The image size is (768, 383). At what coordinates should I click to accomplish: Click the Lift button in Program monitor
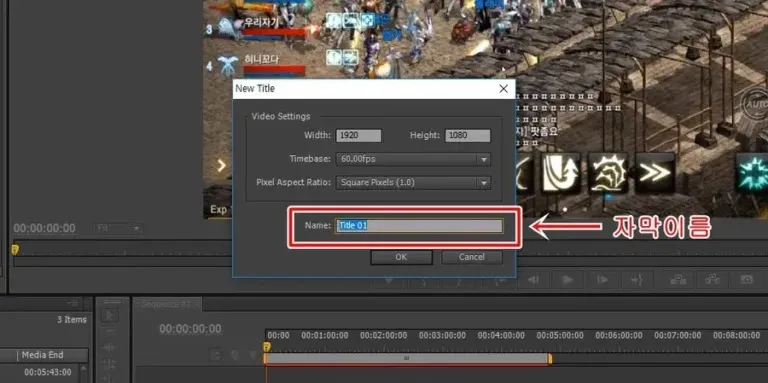[678, 280]
